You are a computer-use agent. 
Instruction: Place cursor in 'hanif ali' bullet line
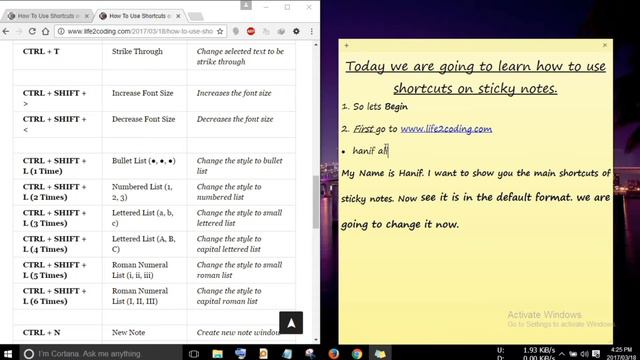(370, 151)
